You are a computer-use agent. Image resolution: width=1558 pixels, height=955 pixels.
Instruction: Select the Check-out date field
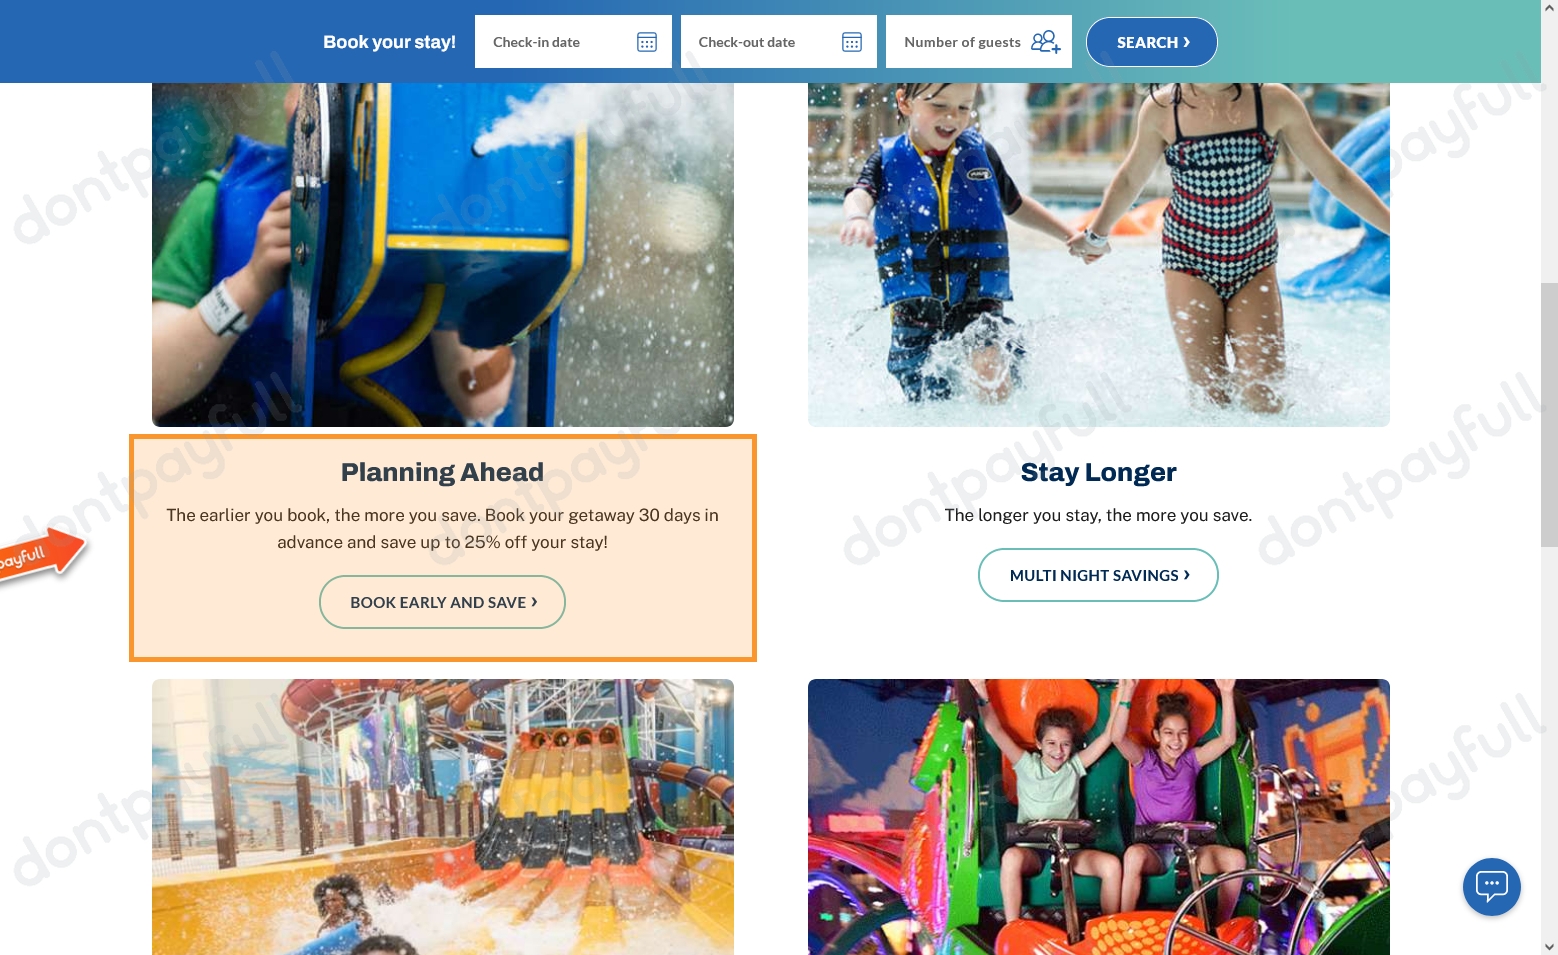(x=778, y=42)
